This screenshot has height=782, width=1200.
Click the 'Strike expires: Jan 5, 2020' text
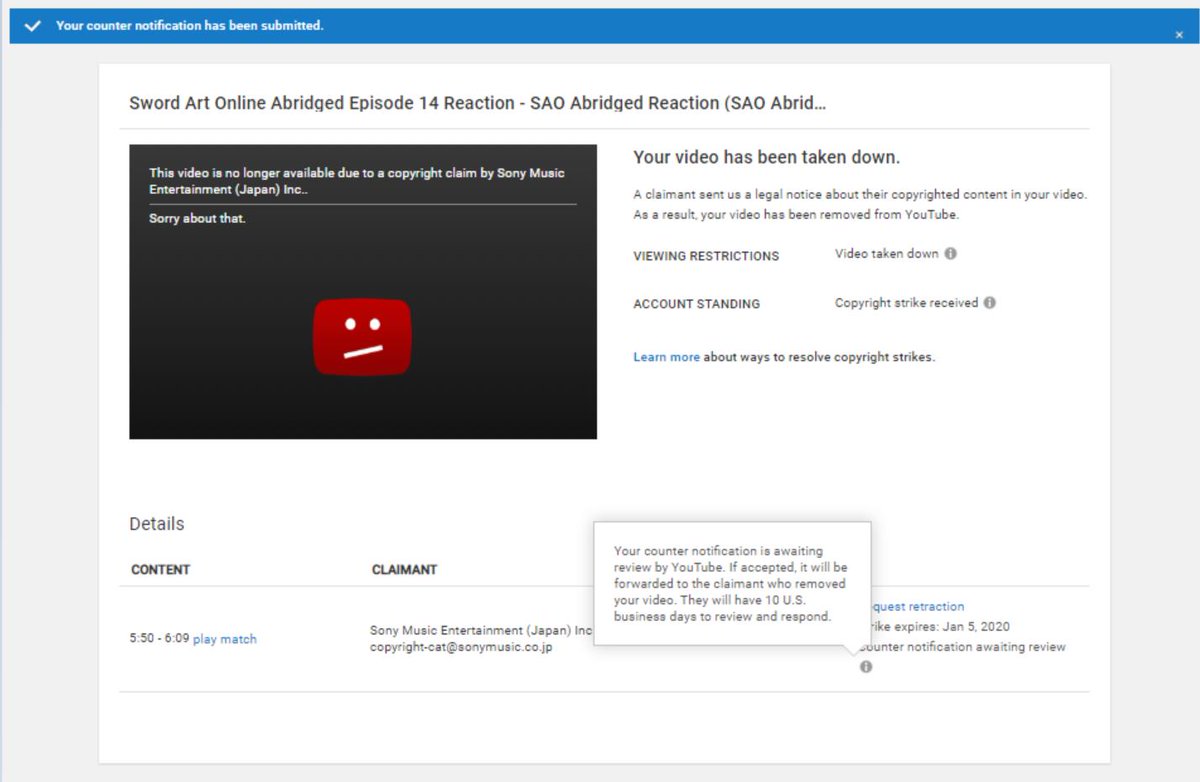pos(940,627)
